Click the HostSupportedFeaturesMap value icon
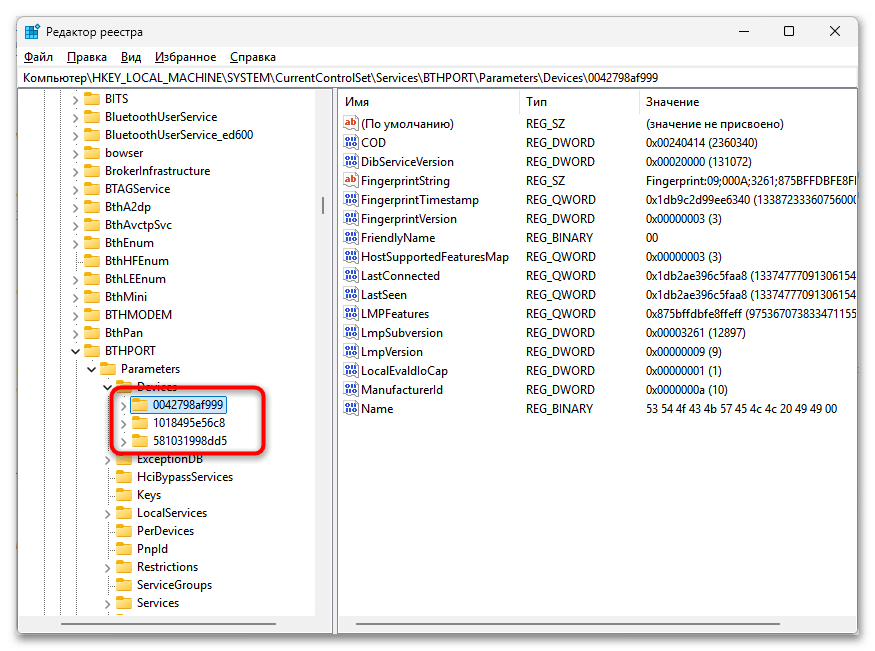Viewport: 875px width, 651px height. click(350, 256)
